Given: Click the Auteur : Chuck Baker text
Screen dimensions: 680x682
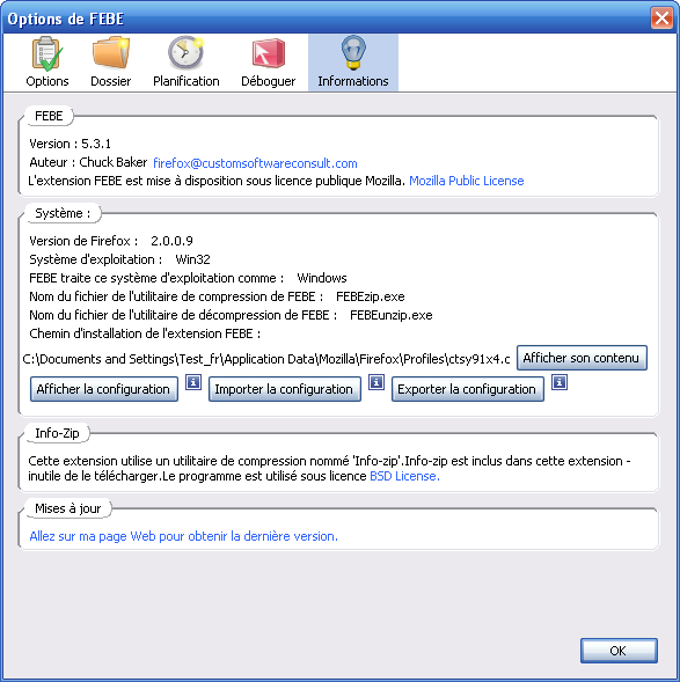Looking at the screenshot, I should [88, 162].
